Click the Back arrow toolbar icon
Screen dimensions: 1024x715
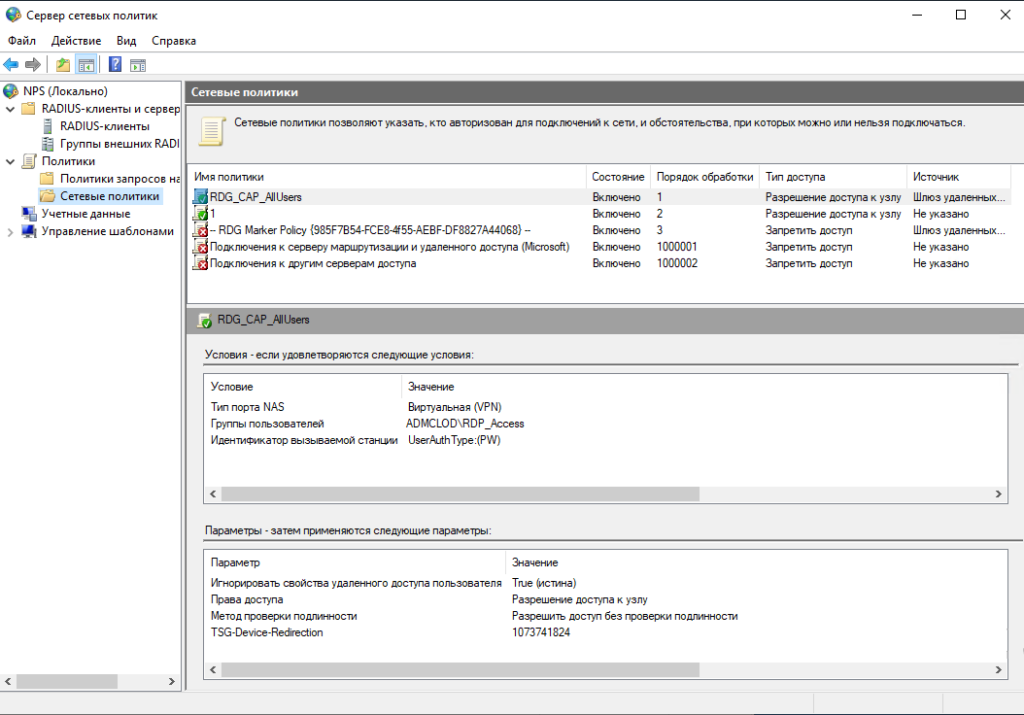pos(11,65)
